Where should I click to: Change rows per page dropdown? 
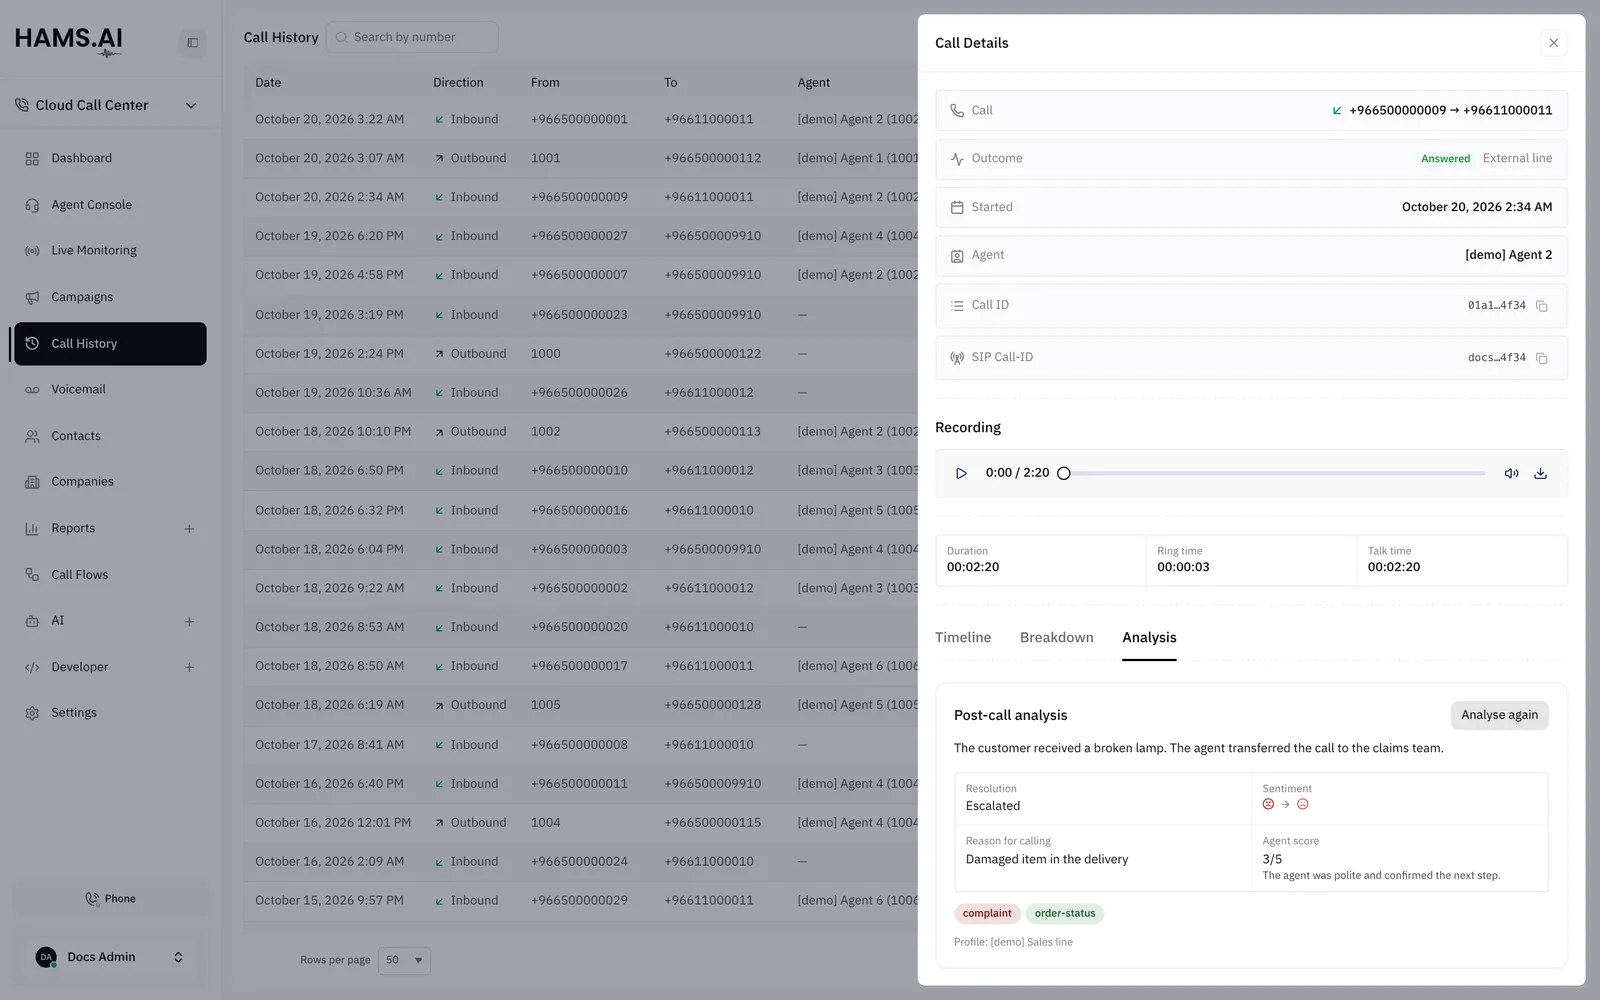tap(405, 960)
